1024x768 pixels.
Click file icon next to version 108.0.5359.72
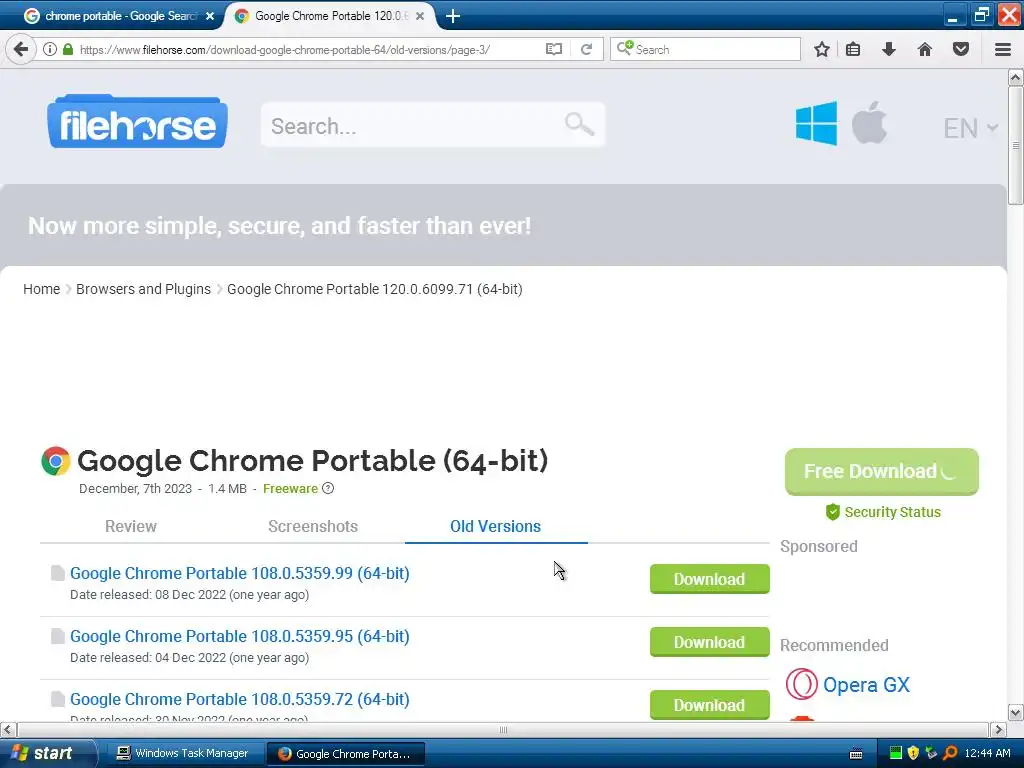[57, 699]
